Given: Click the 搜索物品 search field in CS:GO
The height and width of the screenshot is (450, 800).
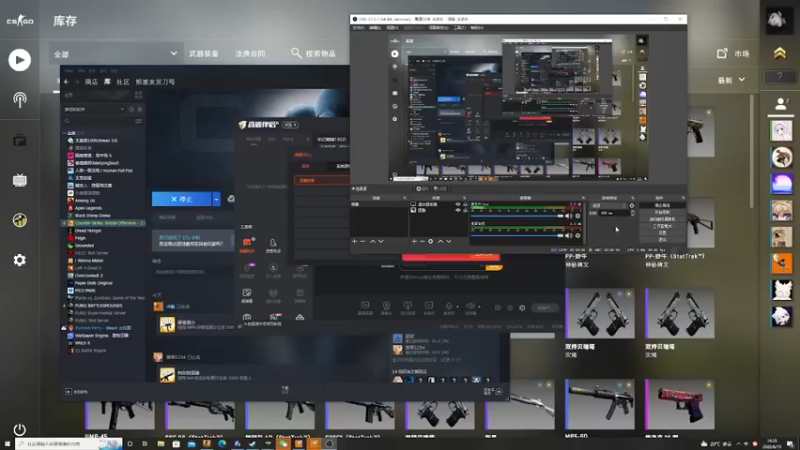Looking at the screenshot, I should pos(320,54).
